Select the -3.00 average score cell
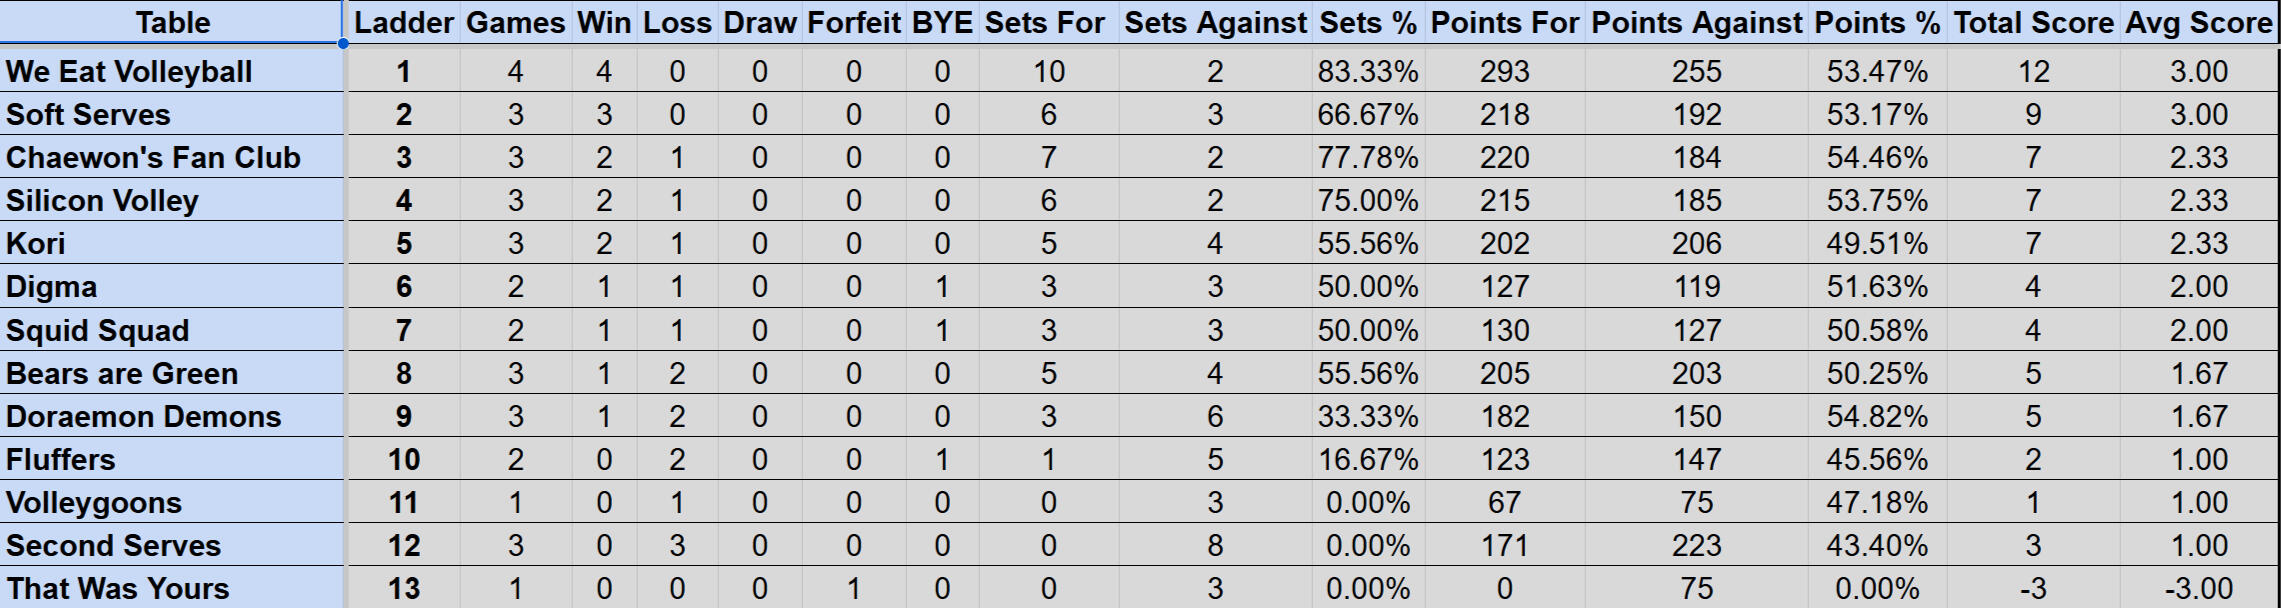This screenshot has width=2281, height=608. pos(2198,588)
